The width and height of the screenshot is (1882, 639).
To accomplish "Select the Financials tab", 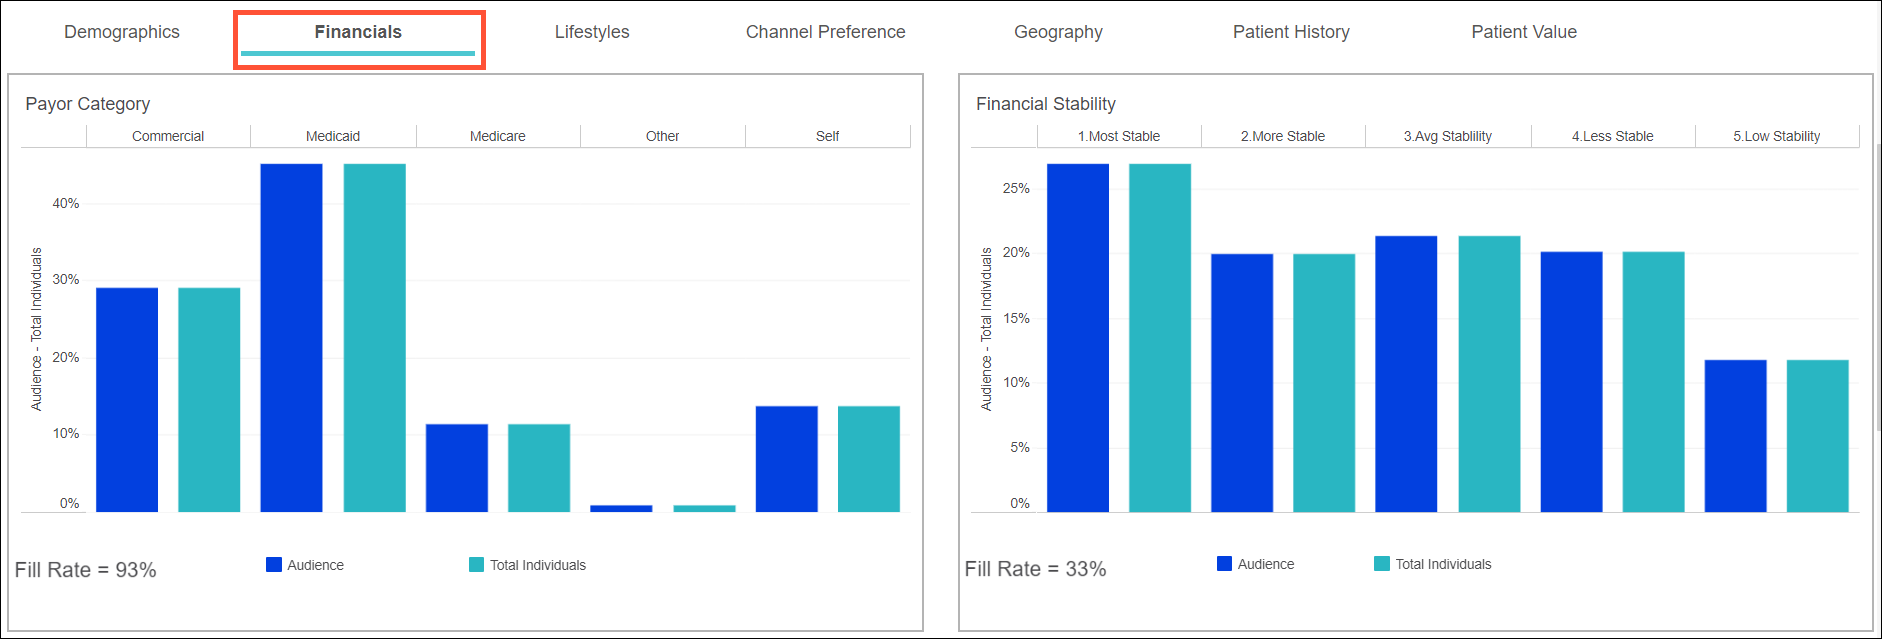I will coord(358,32).
